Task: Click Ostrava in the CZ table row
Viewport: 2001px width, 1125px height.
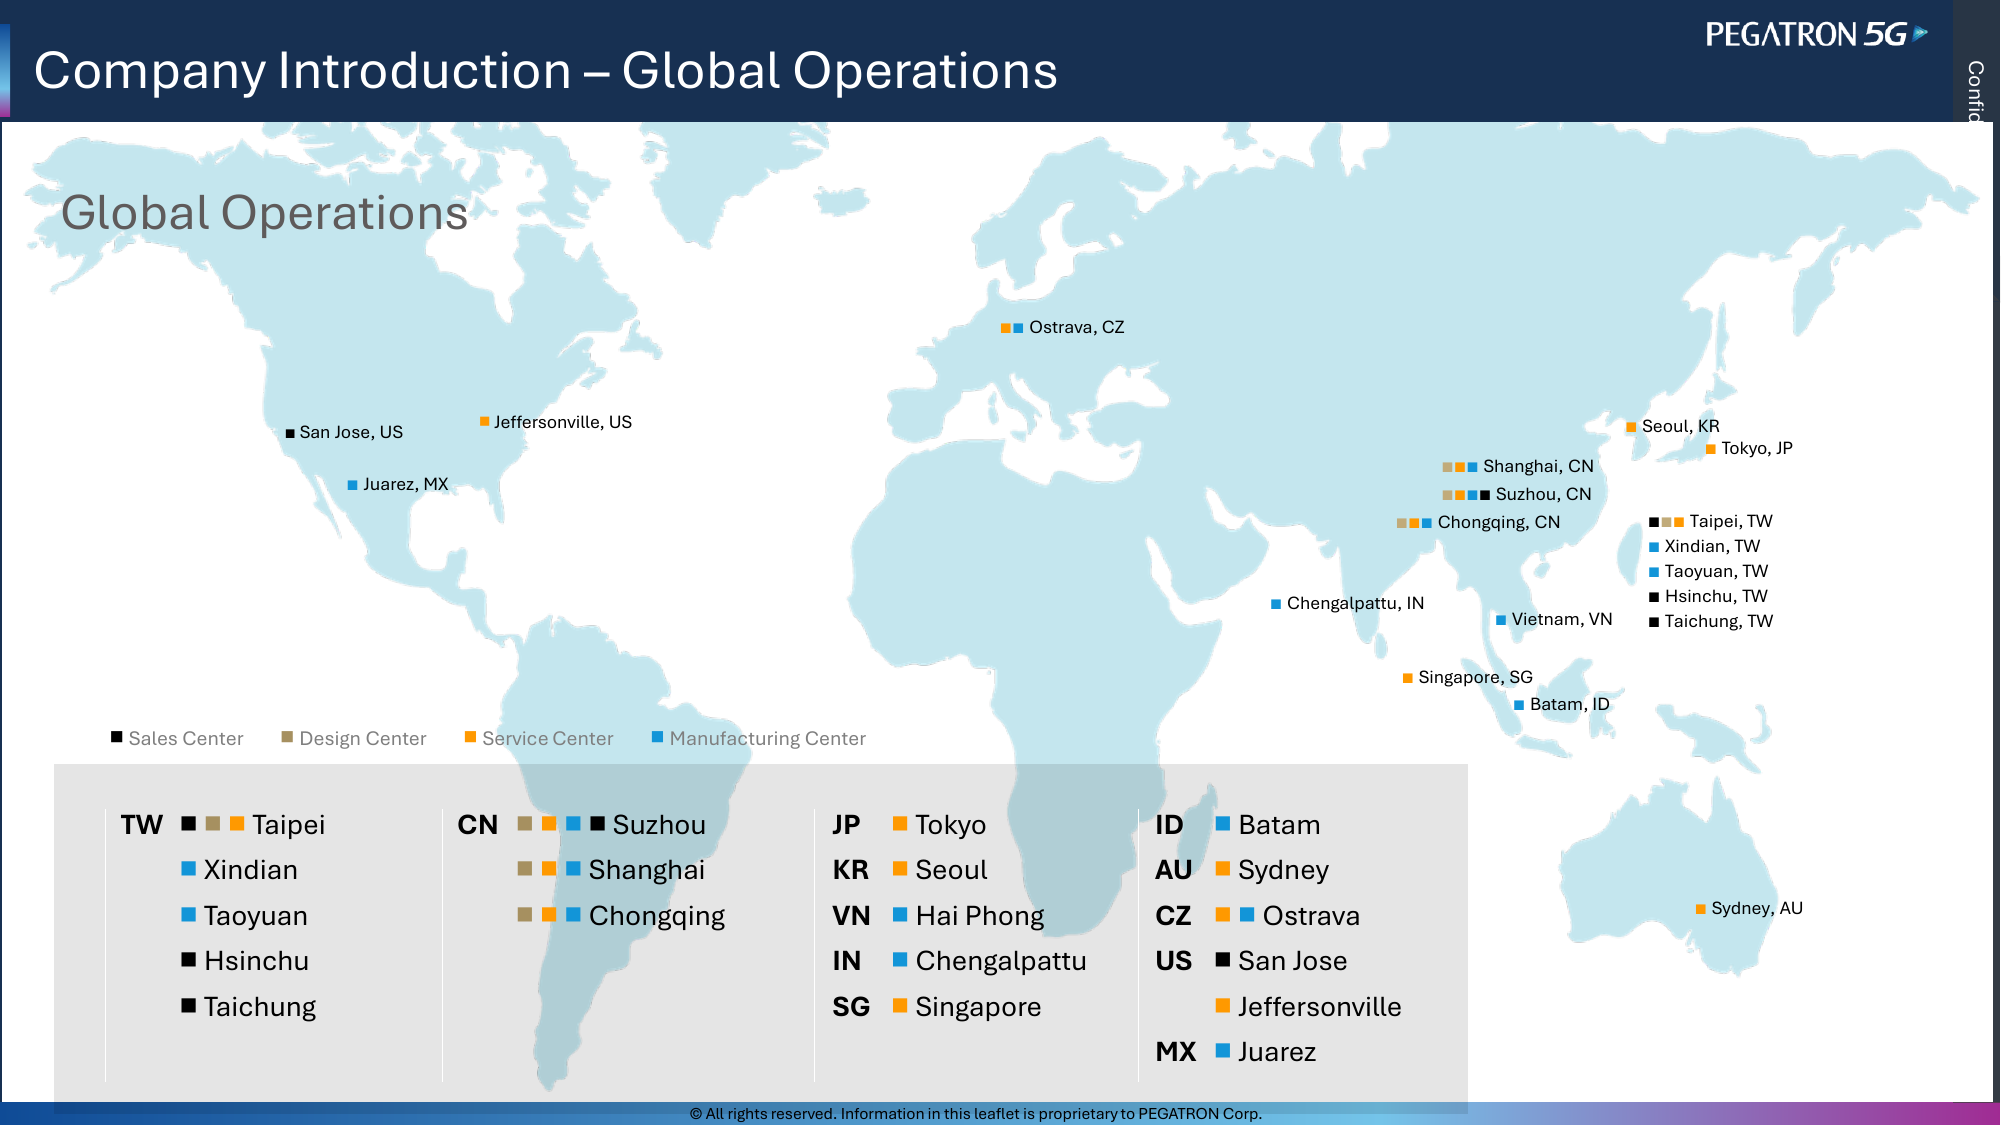Action: click(x=1311, y=916)
